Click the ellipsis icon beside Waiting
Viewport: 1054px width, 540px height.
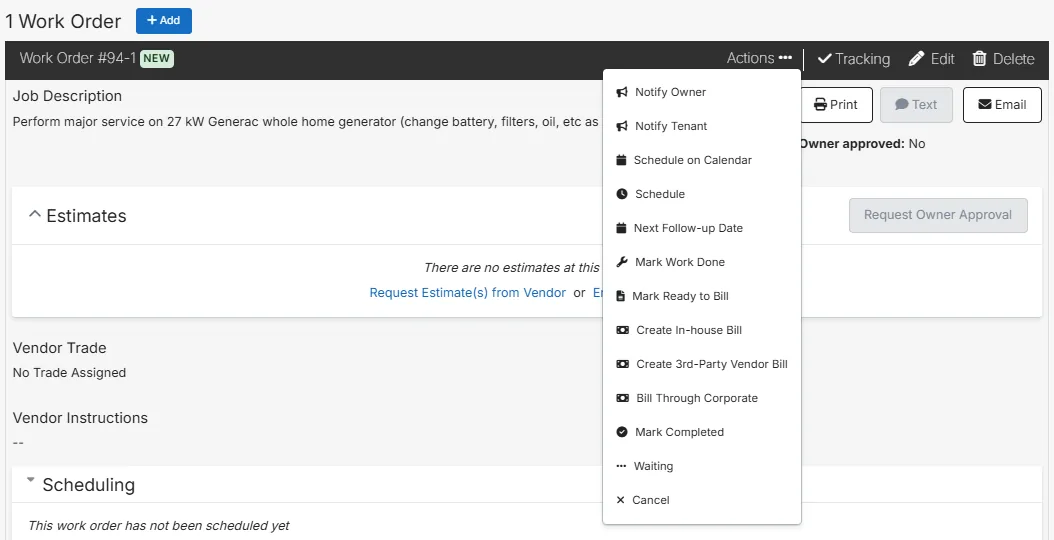621,465
